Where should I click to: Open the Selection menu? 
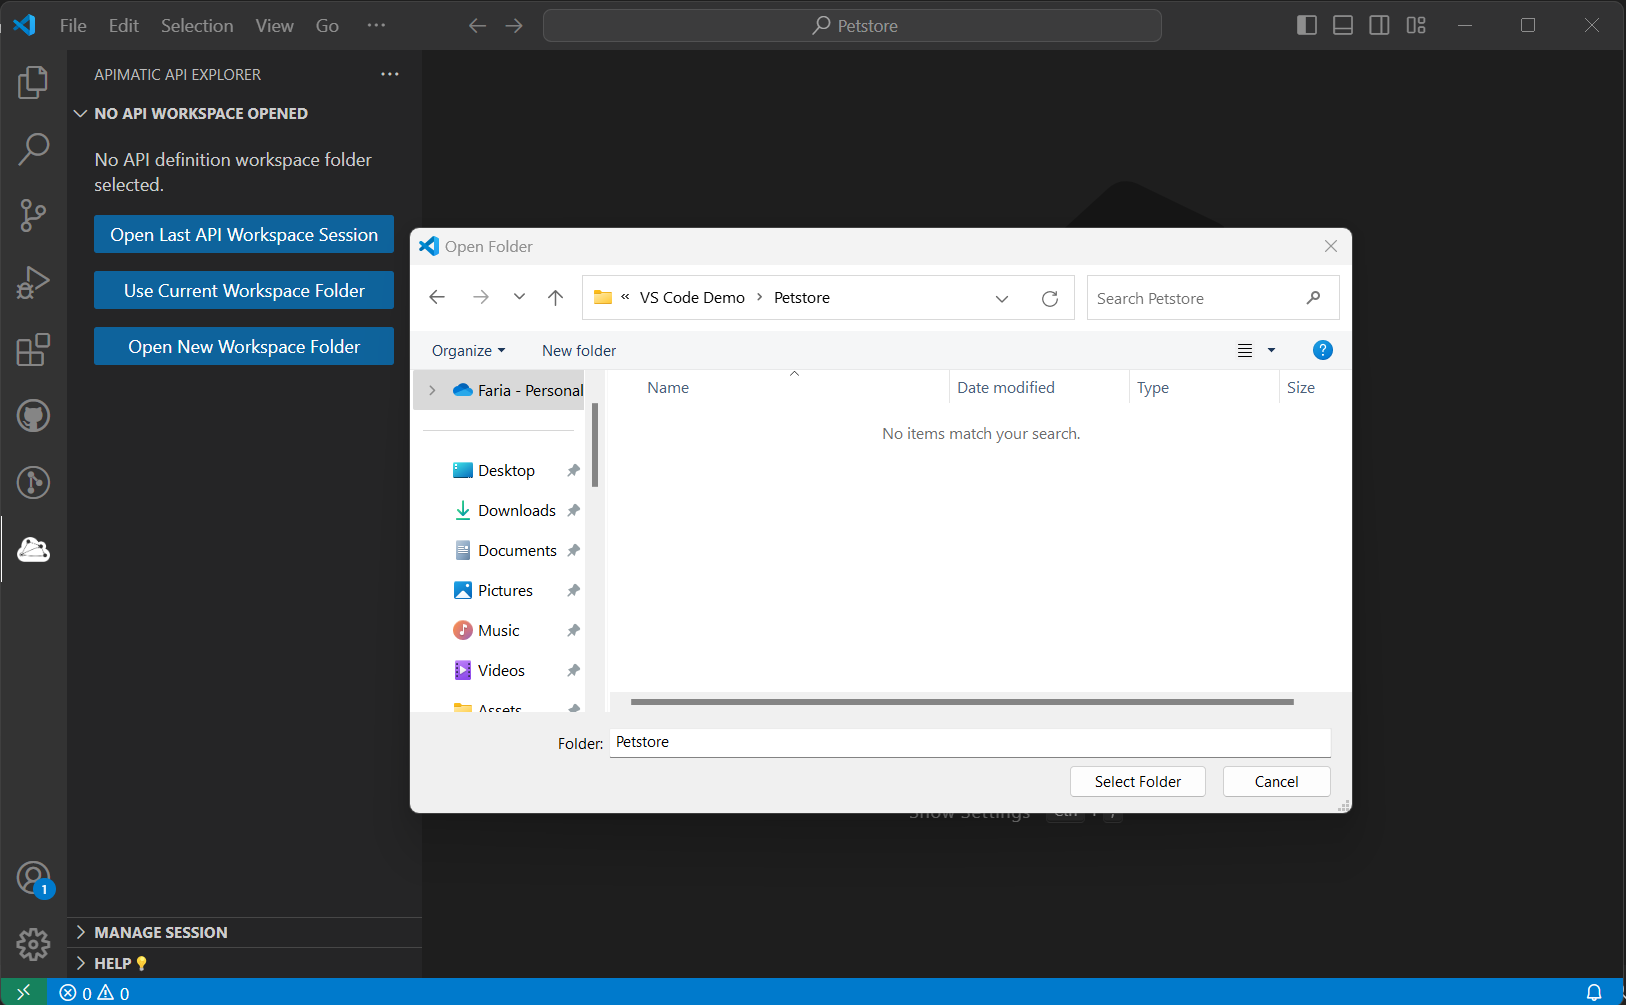coord(197,26)
